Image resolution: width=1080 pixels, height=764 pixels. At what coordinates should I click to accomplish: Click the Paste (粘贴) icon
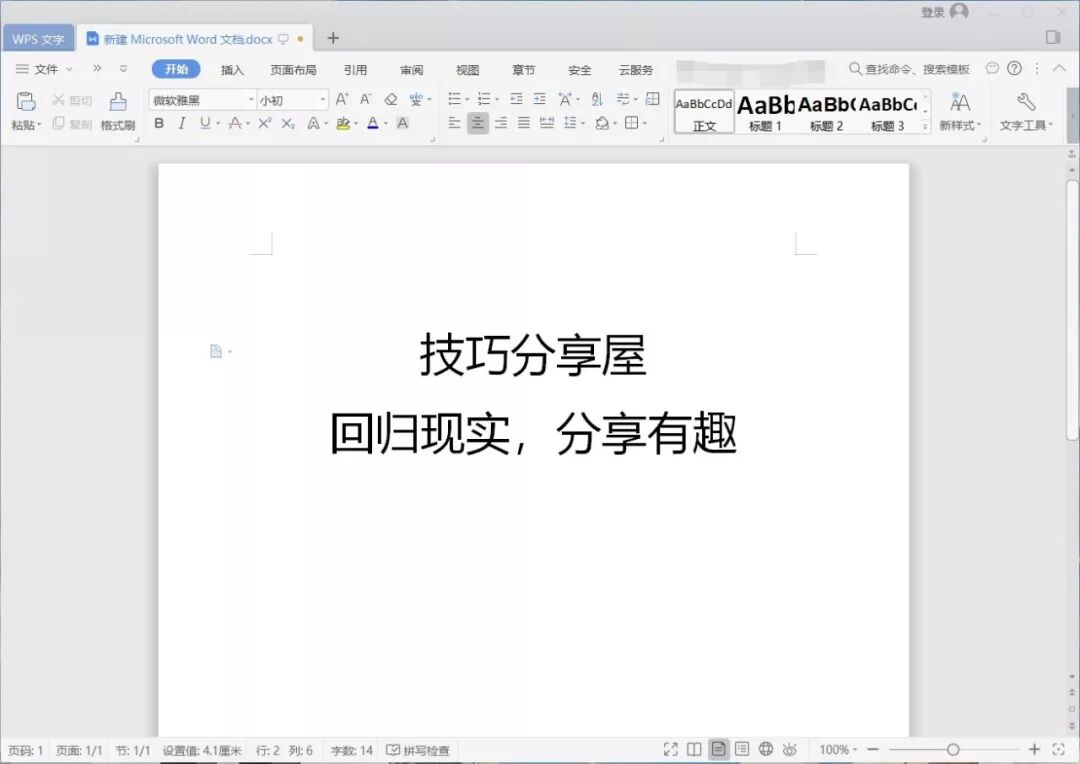(25, 105)
